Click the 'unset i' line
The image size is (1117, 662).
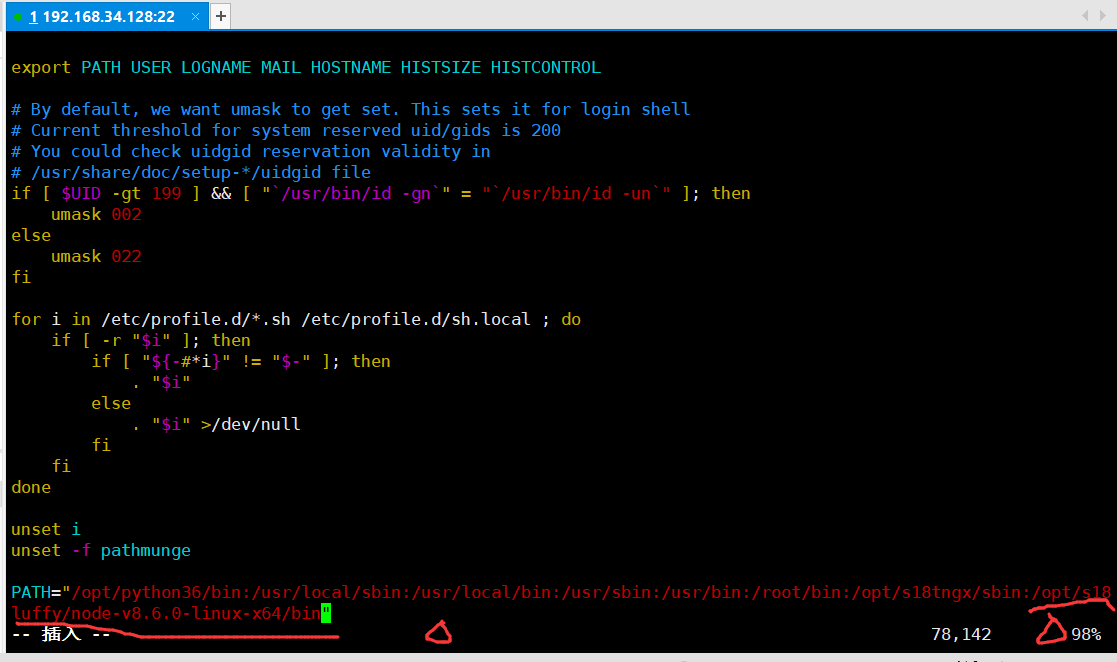(x=46, y=529)
